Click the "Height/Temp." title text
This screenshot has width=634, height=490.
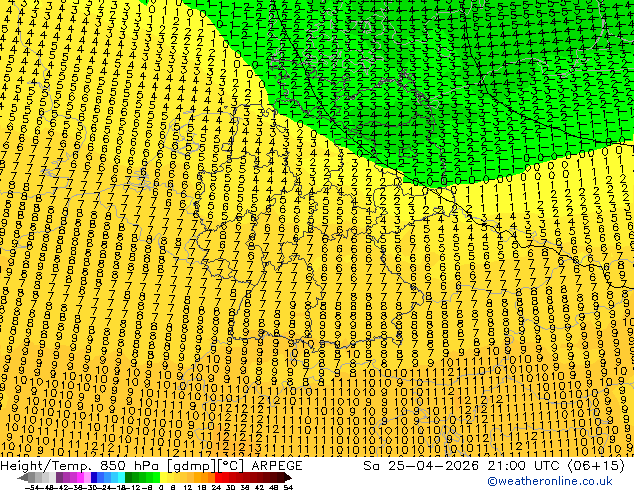[x=44, y=466]
